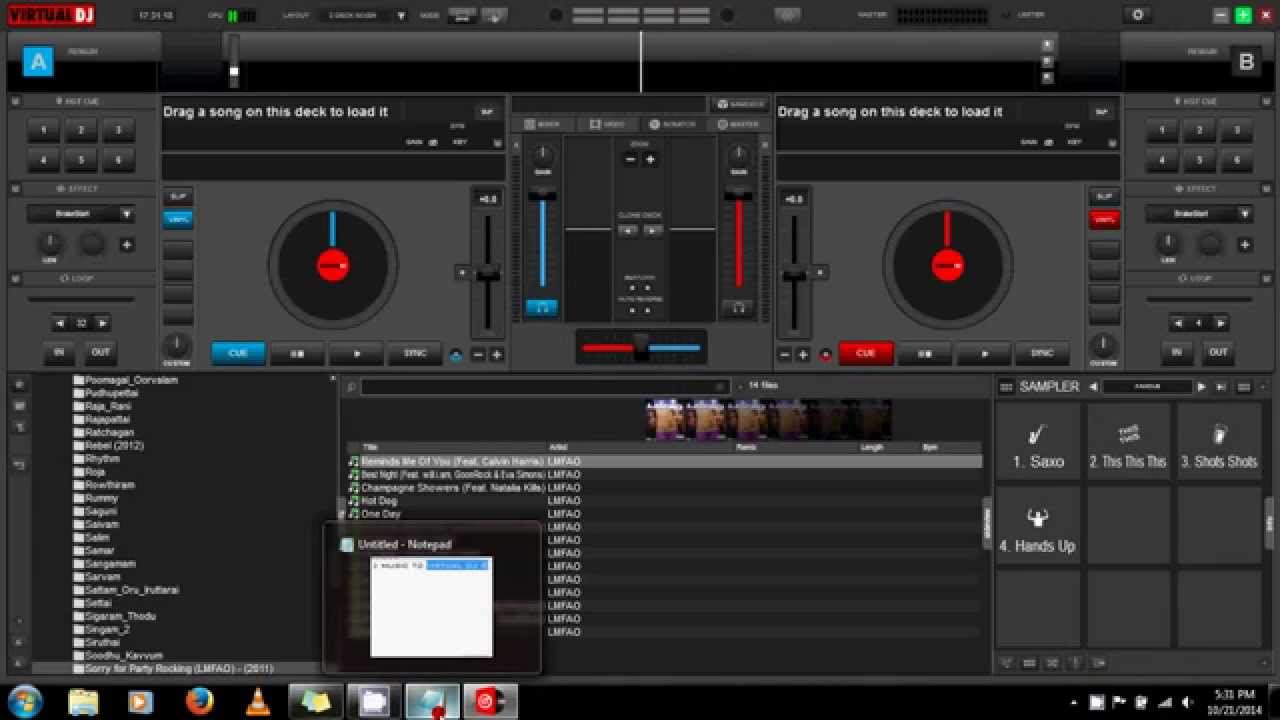Click the zoom plus button in mixer
1280x720 pixels.
point(650,159)
